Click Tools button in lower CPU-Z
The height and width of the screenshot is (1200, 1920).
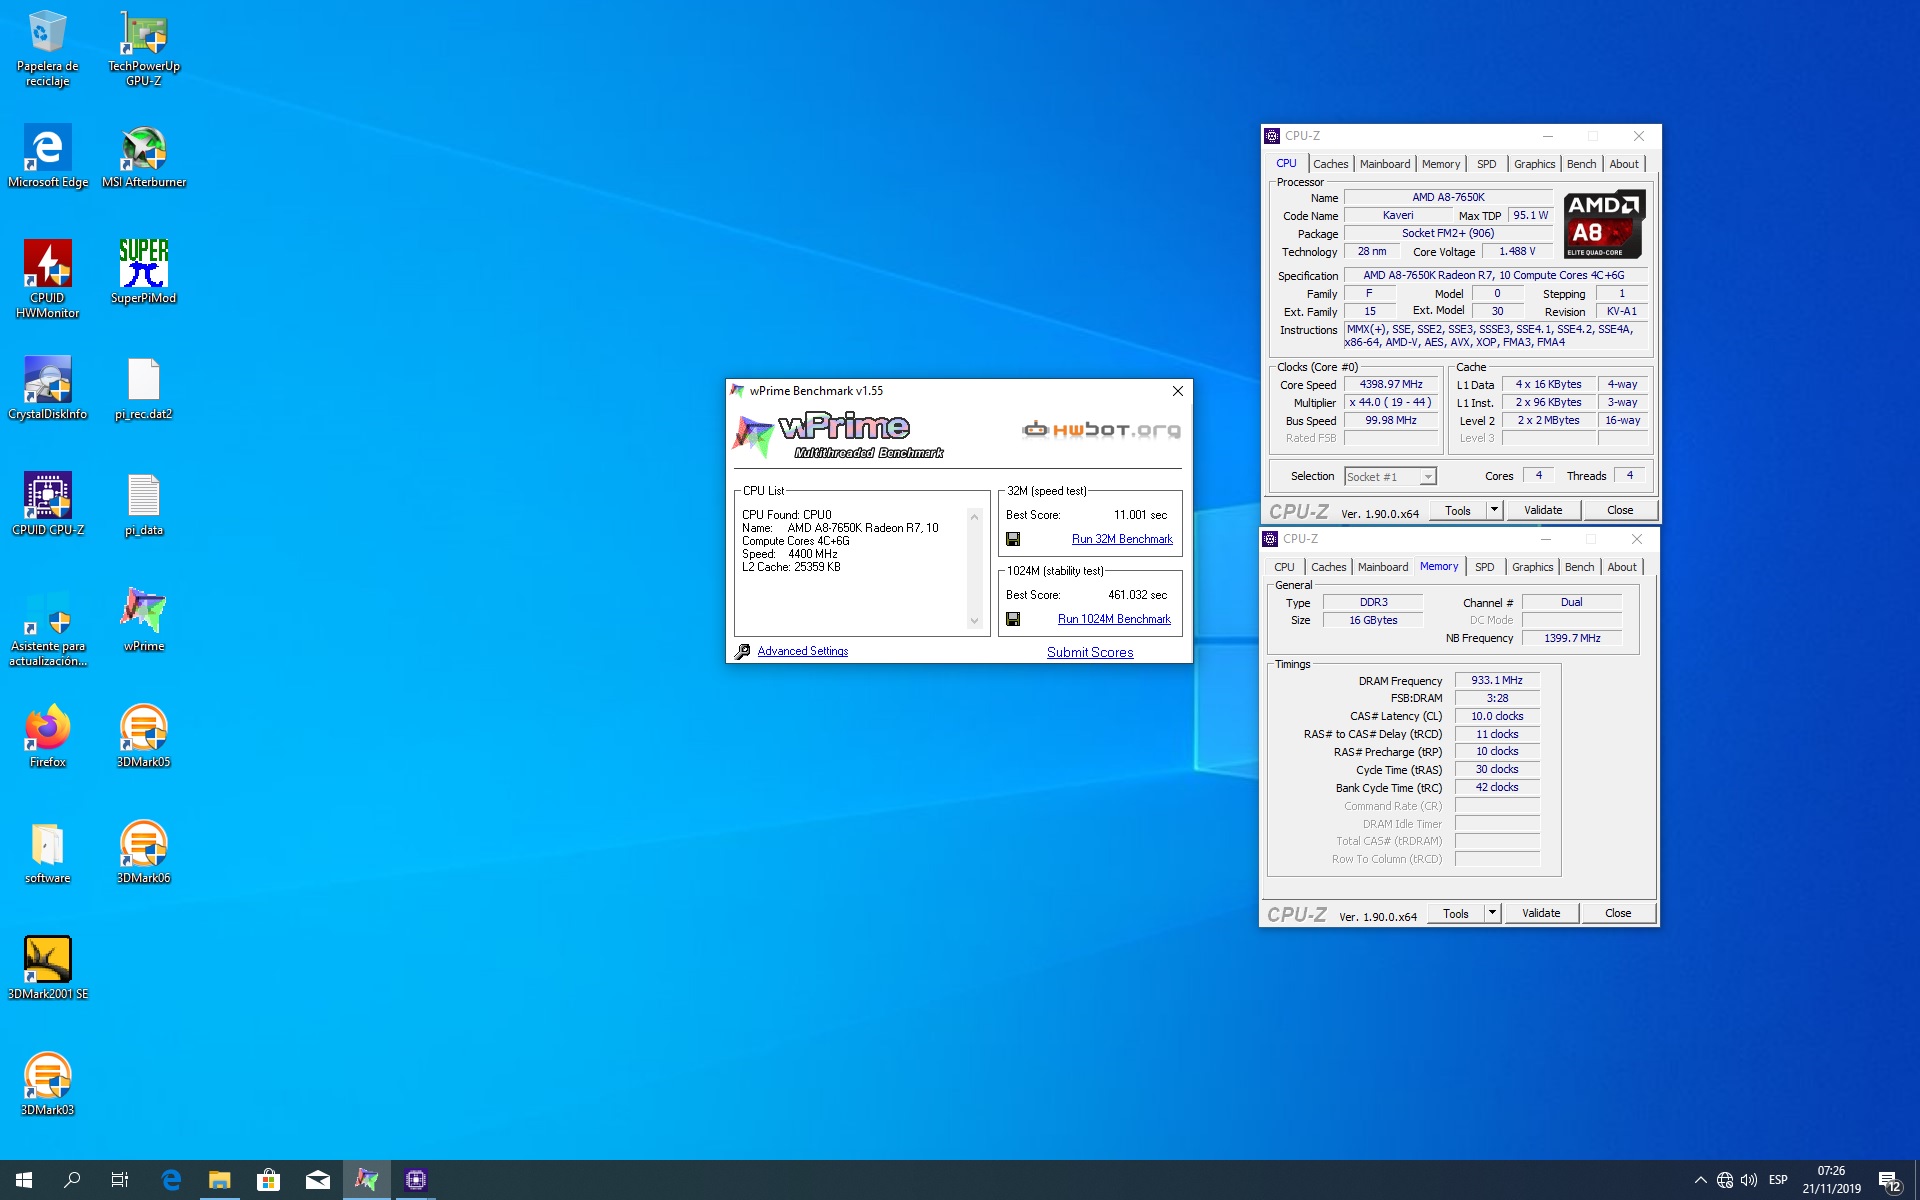[1456, 913]
